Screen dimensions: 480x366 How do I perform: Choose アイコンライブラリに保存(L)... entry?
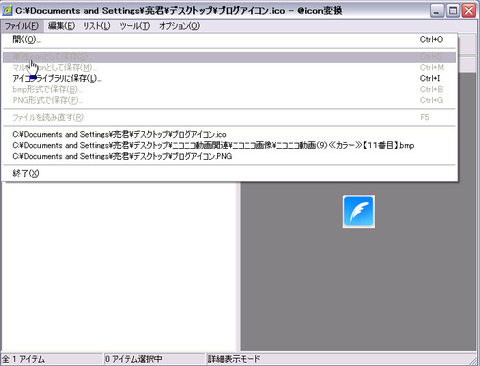tap(229, 79)
